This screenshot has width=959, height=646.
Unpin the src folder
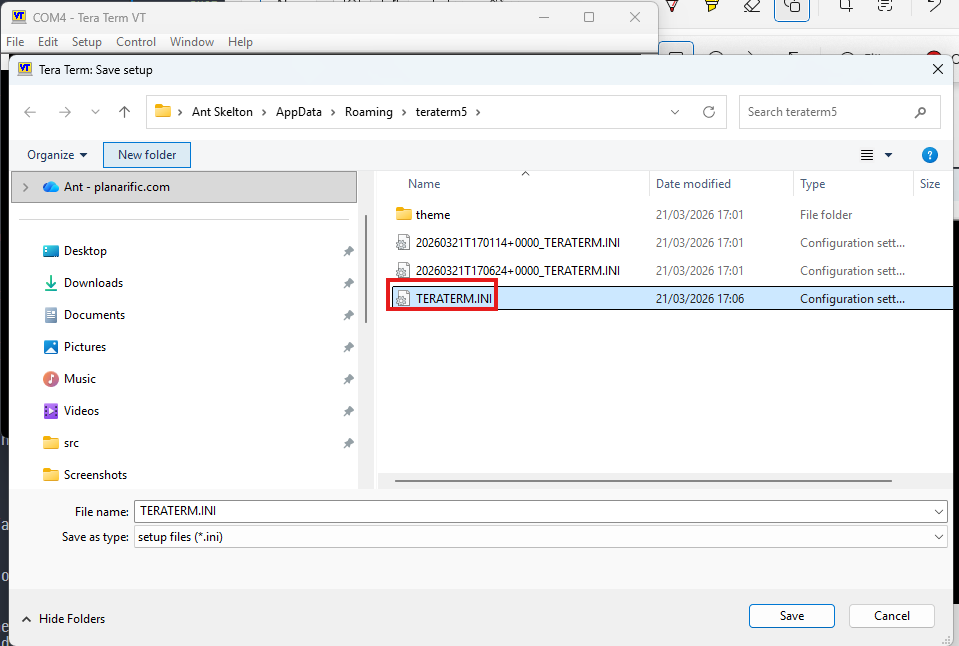[x=348, y=443]
